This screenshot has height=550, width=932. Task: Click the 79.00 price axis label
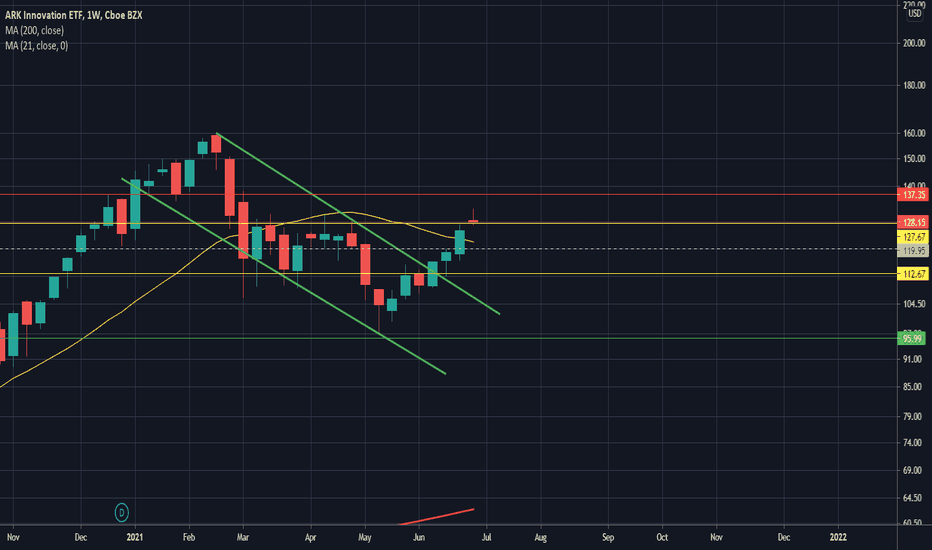[912, 416]
